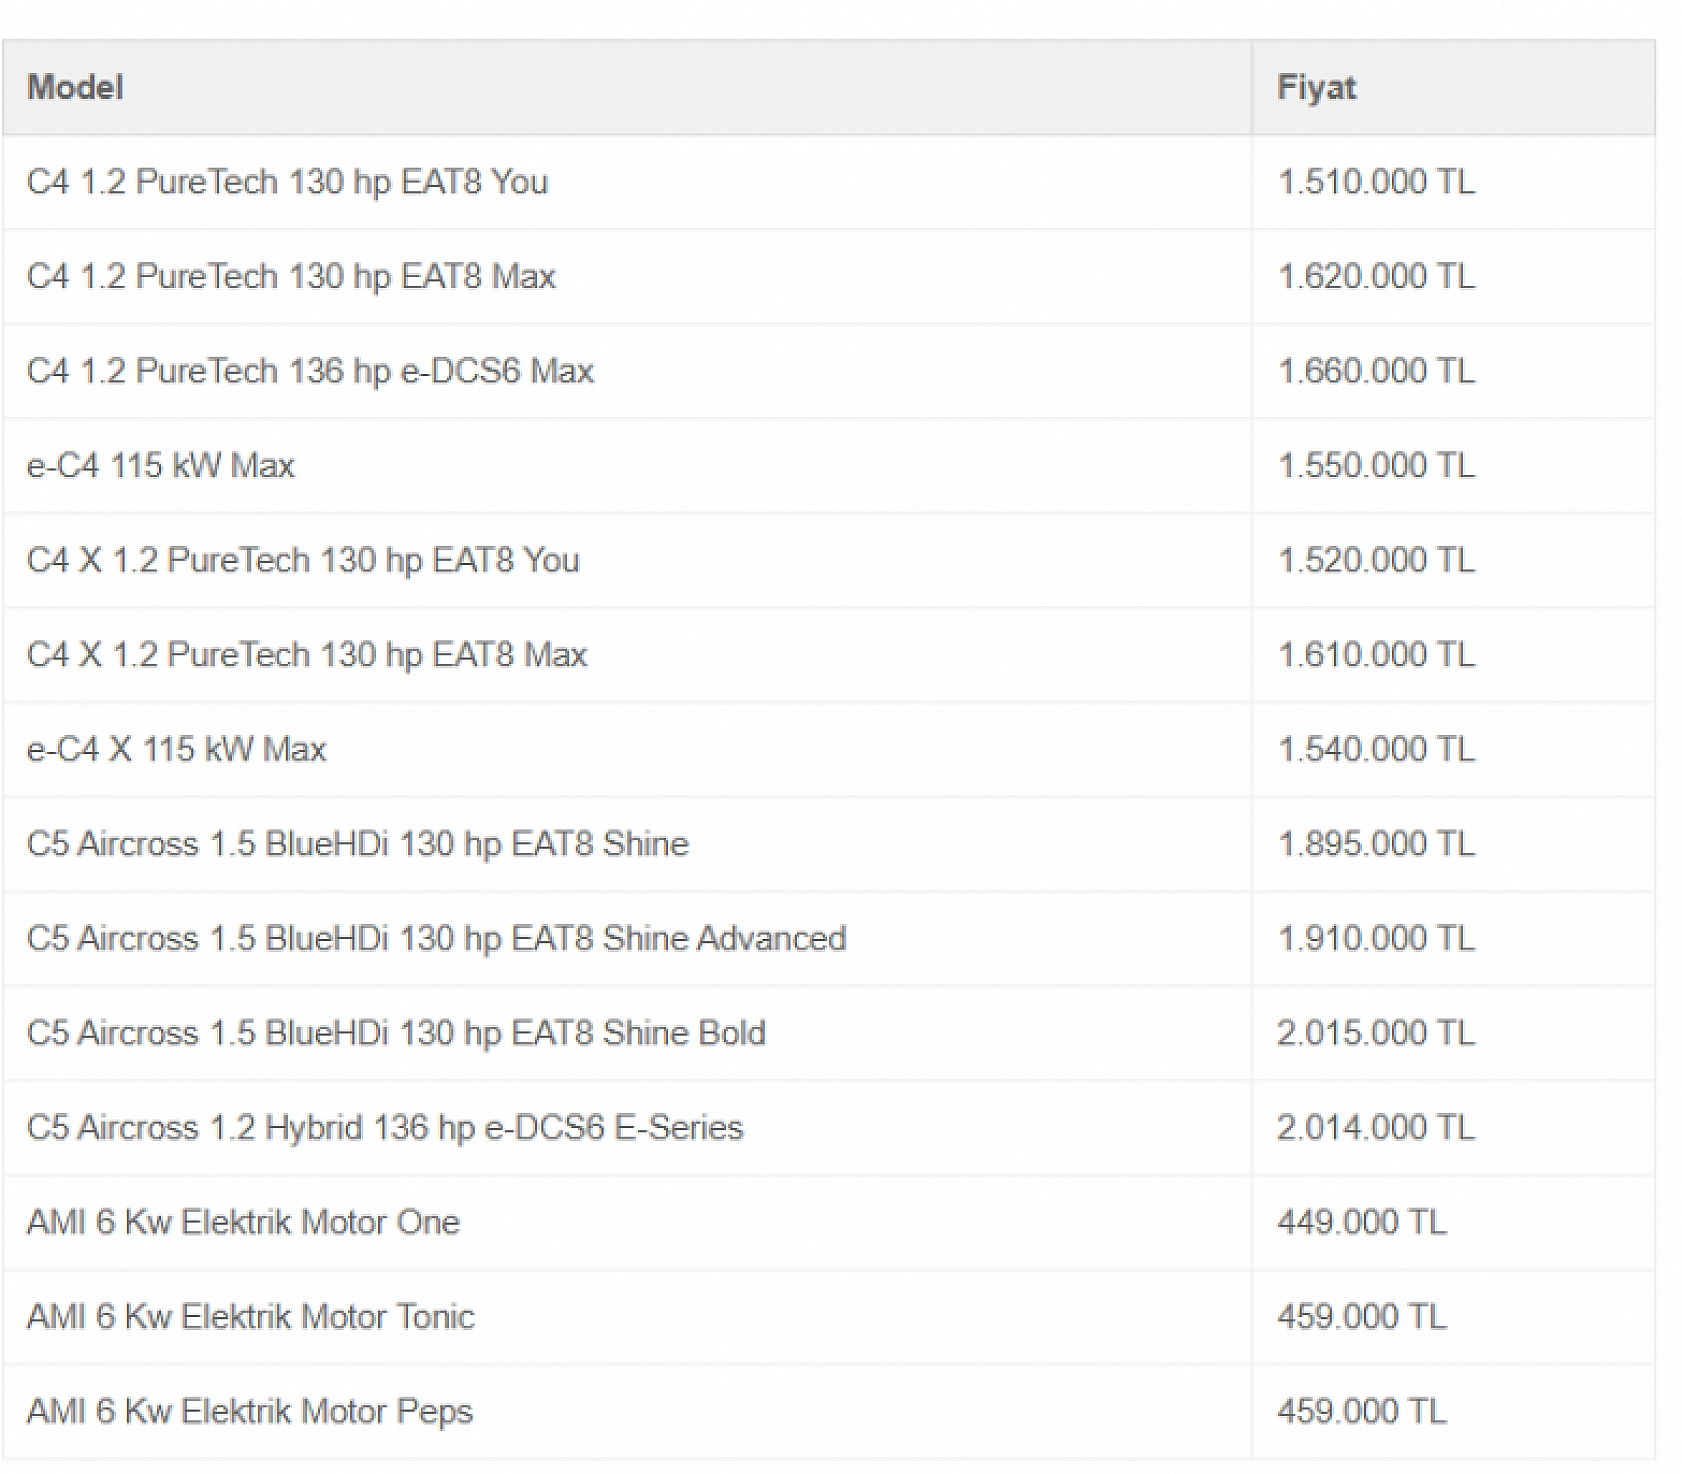The height and width of the screenshot is (1474, 1682).
Task: Select C5 Aircross BlueHDi EAT8 Shine Advanced
Action: (436, 938)
